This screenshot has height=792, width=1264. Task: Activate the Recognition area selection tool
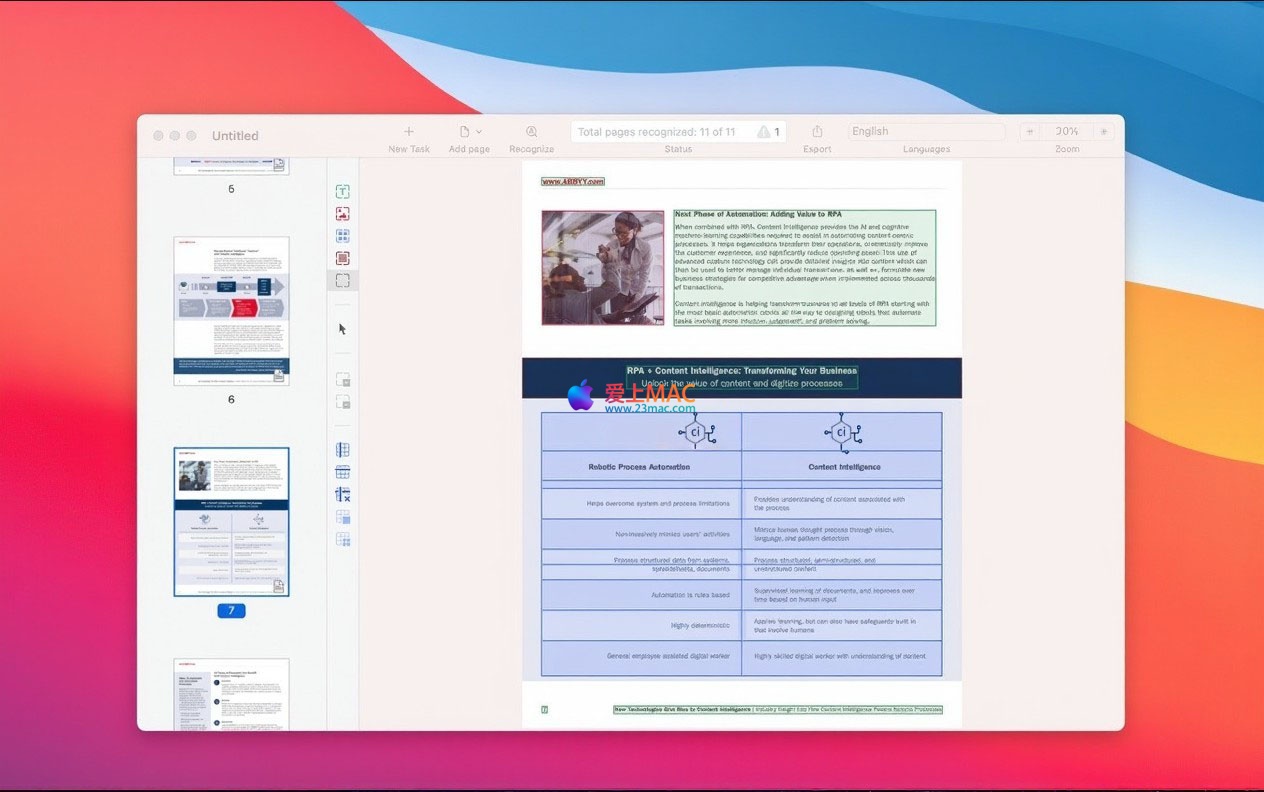(x=342, y=281)
